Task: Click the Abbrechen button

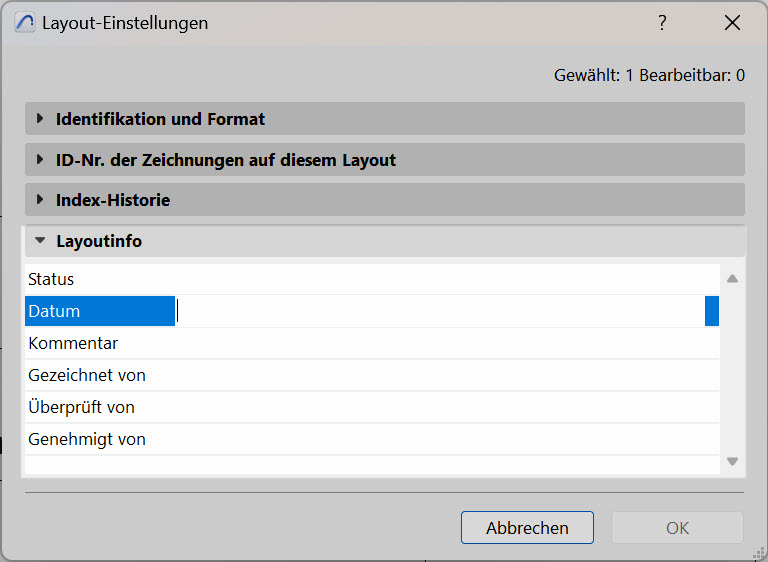Action: [x=527, y=528]
